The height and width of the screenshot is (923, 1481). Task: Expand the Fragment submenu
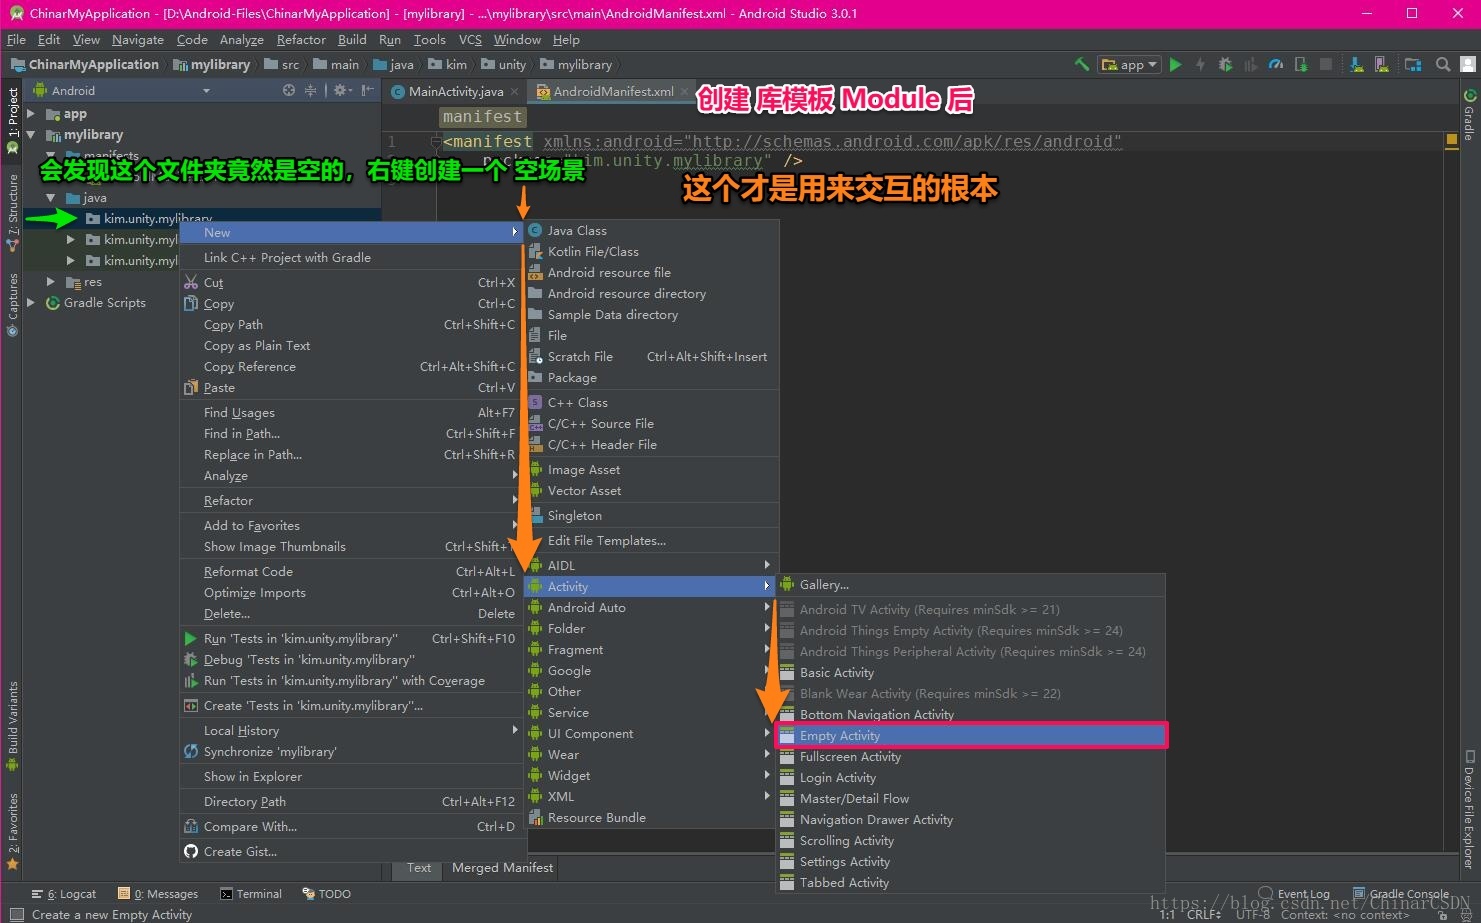point(651,650)
